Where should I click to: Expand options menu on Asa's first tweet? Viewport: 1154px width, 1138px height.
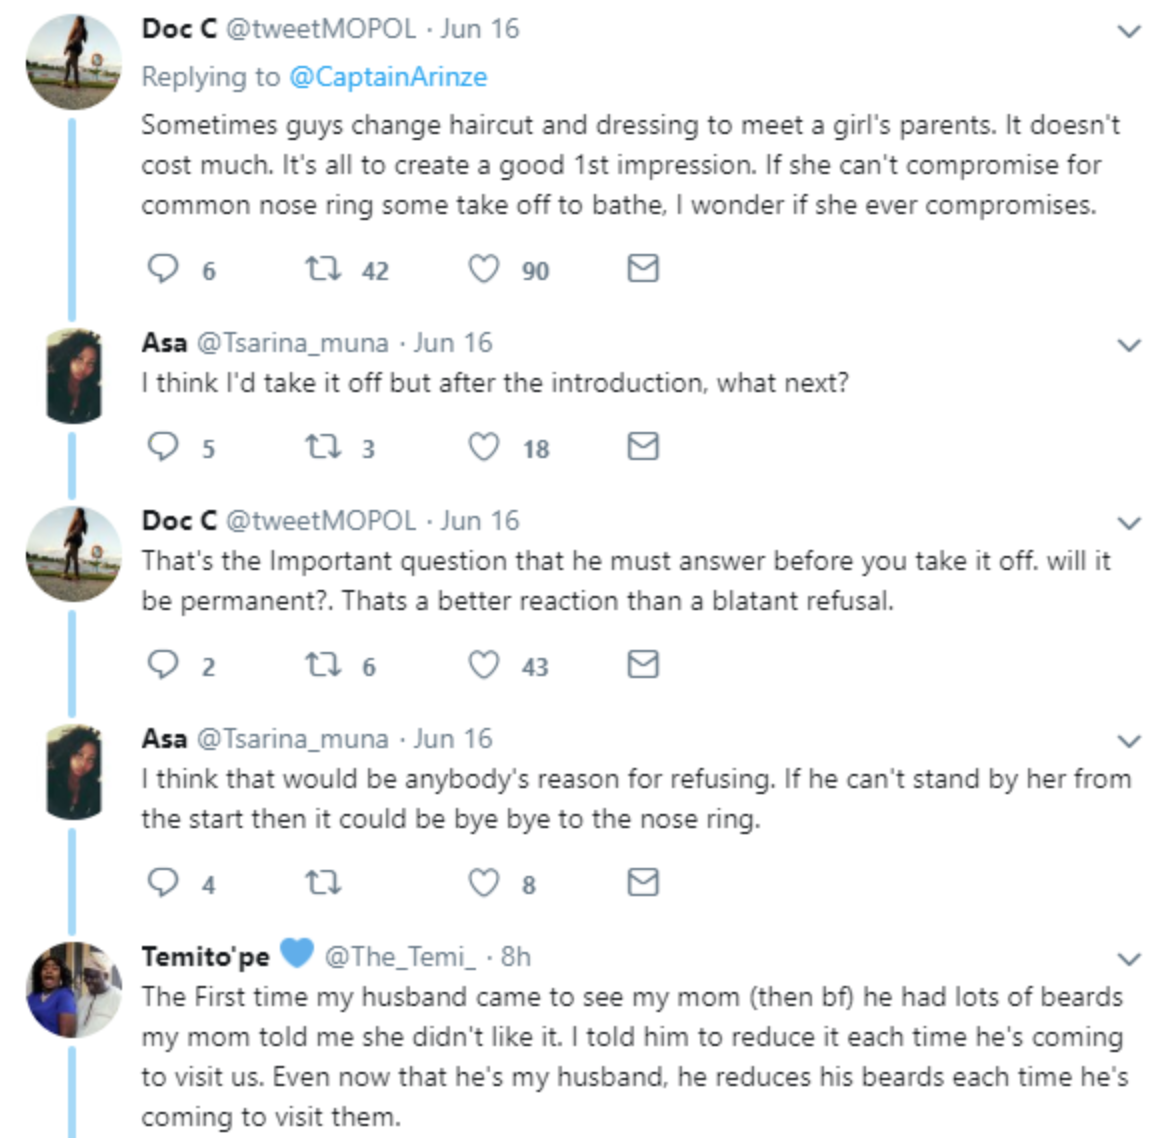coord(1128,346)
